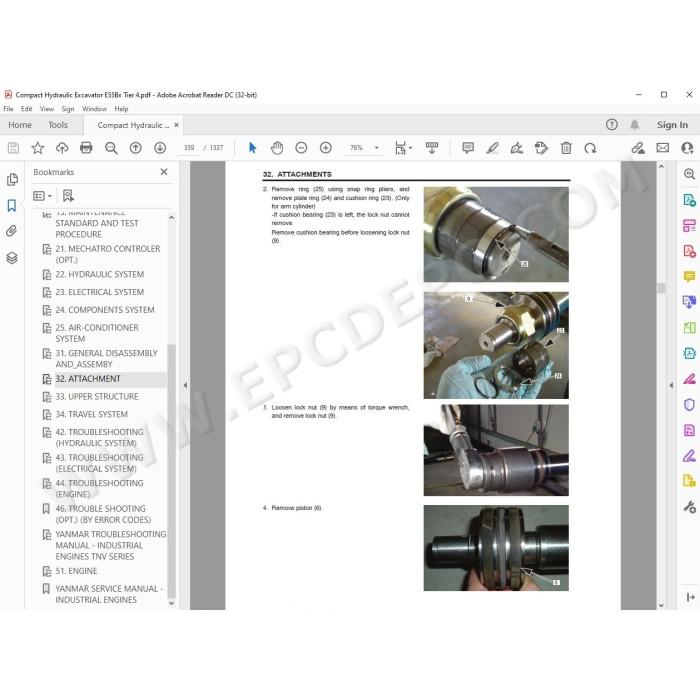Toggle the Bookmarks panel icon
This screenshot has height=700, width=700.
[12, 205]
